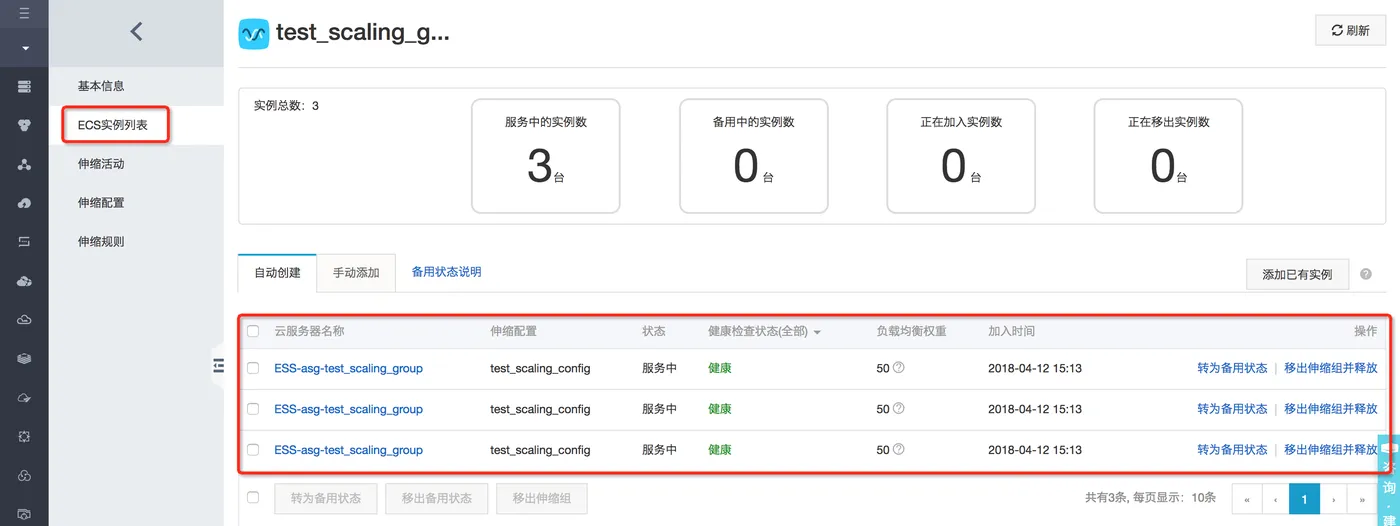Tick the checkbox of the second instance row
The height and width of the screenshot is (526, 1400).
[253, 409]
